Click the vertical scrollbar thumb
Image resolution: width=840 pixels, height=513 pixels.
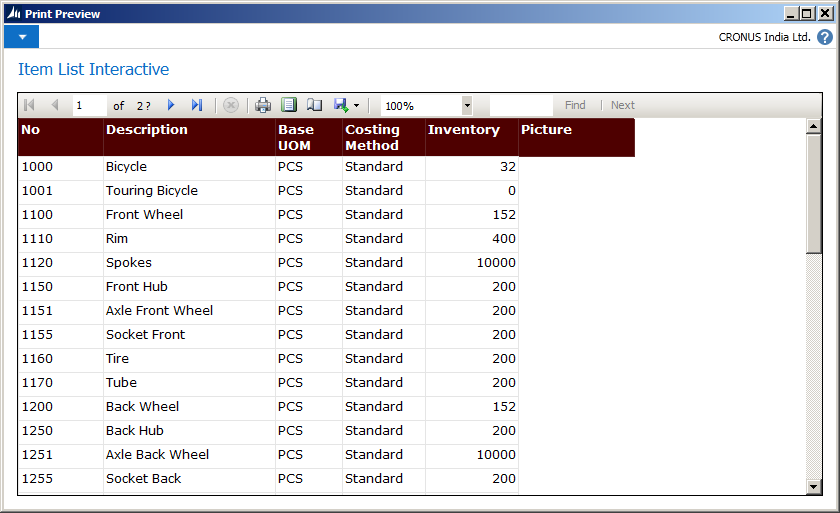tap(813, 194)
